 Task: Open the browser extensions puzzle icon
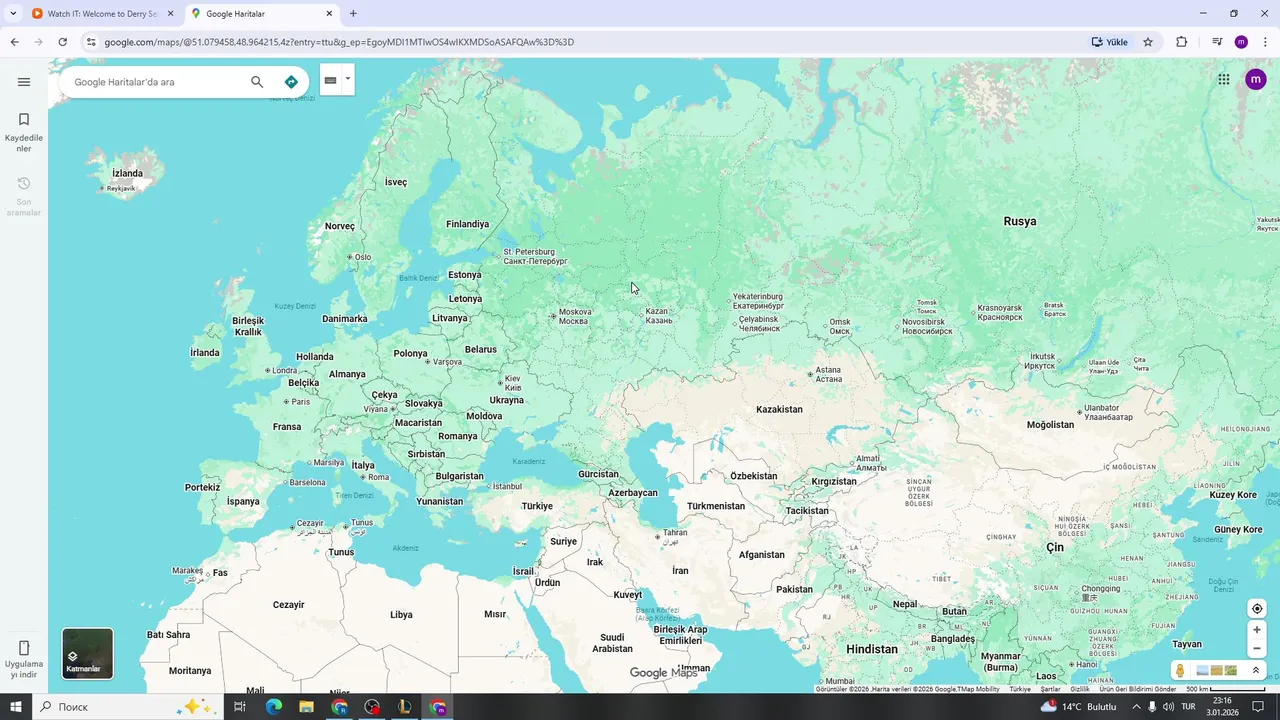coord(1182,42)
